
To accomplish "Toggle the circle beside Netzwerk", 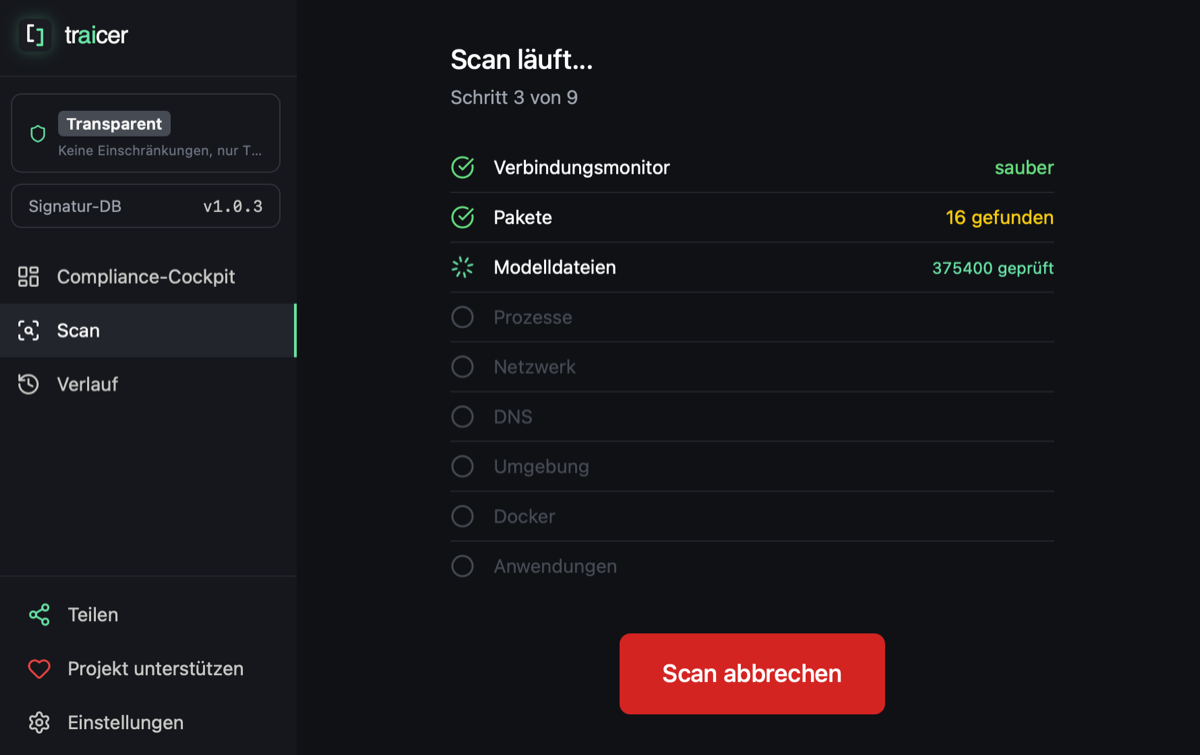I will [x=462, y=366].
